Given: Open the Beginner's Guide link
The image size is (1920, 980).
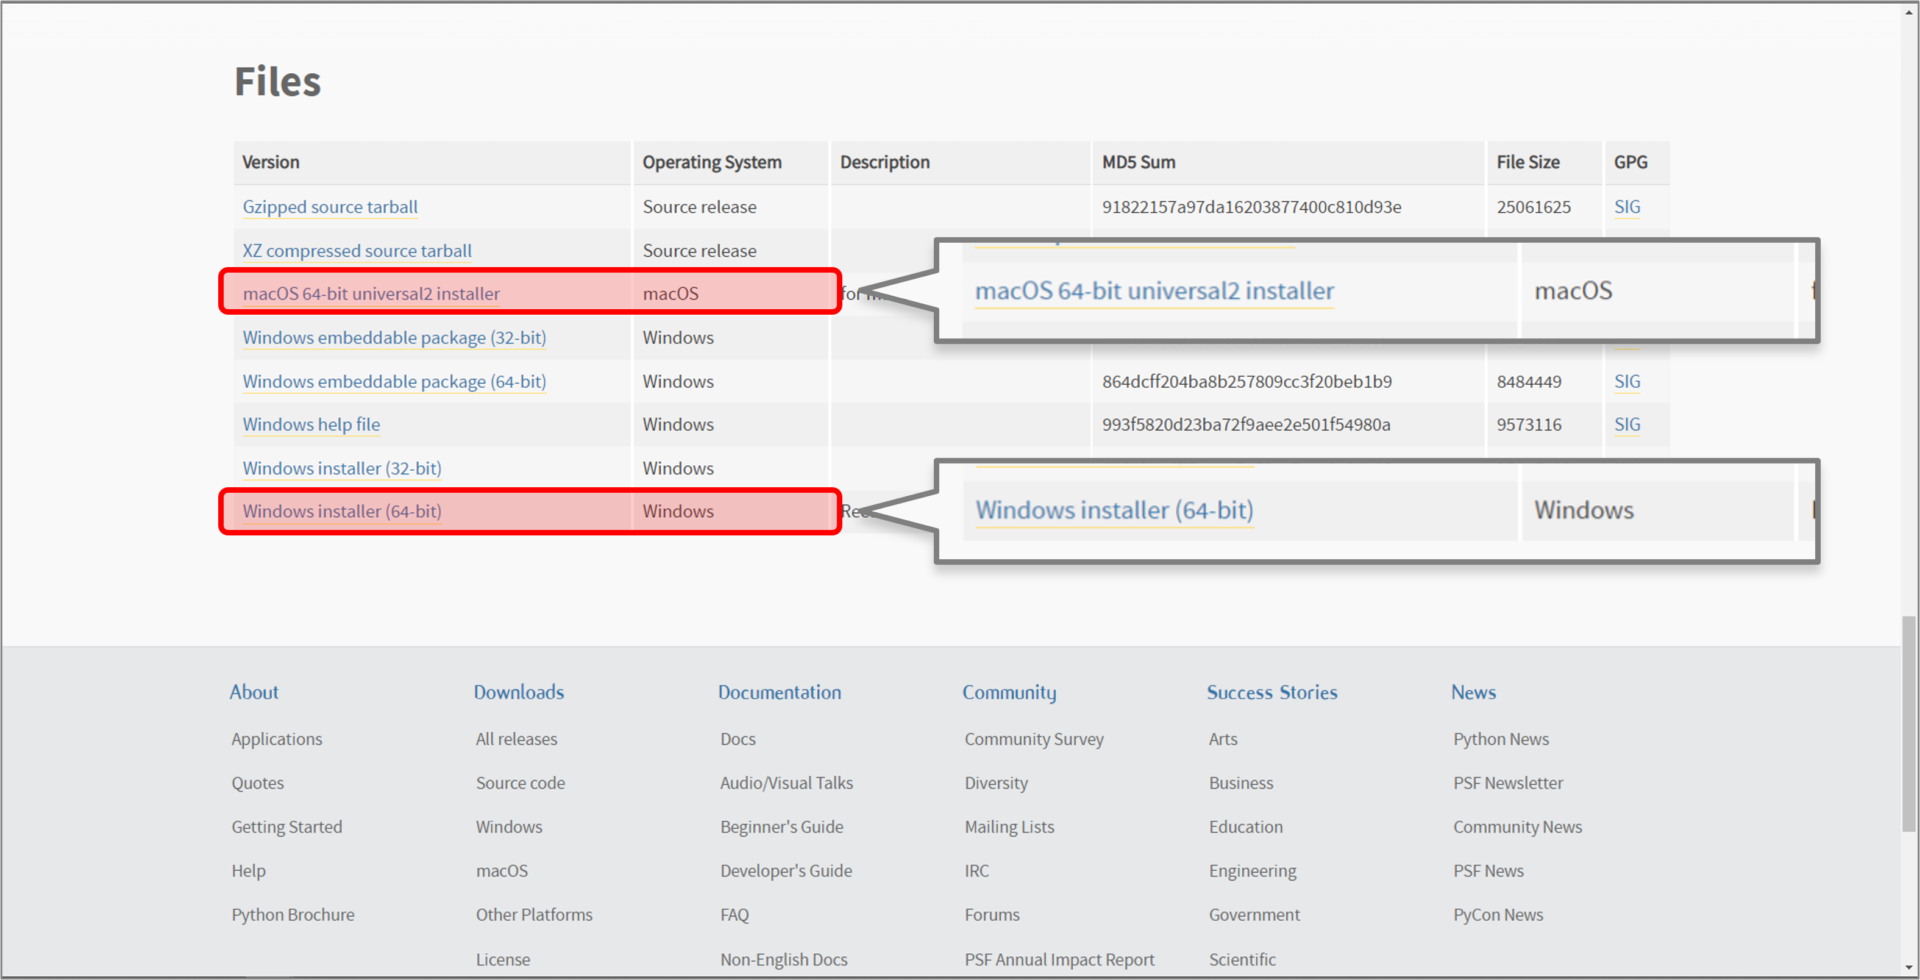Looking at the screenshot, I should coord(781,827).
